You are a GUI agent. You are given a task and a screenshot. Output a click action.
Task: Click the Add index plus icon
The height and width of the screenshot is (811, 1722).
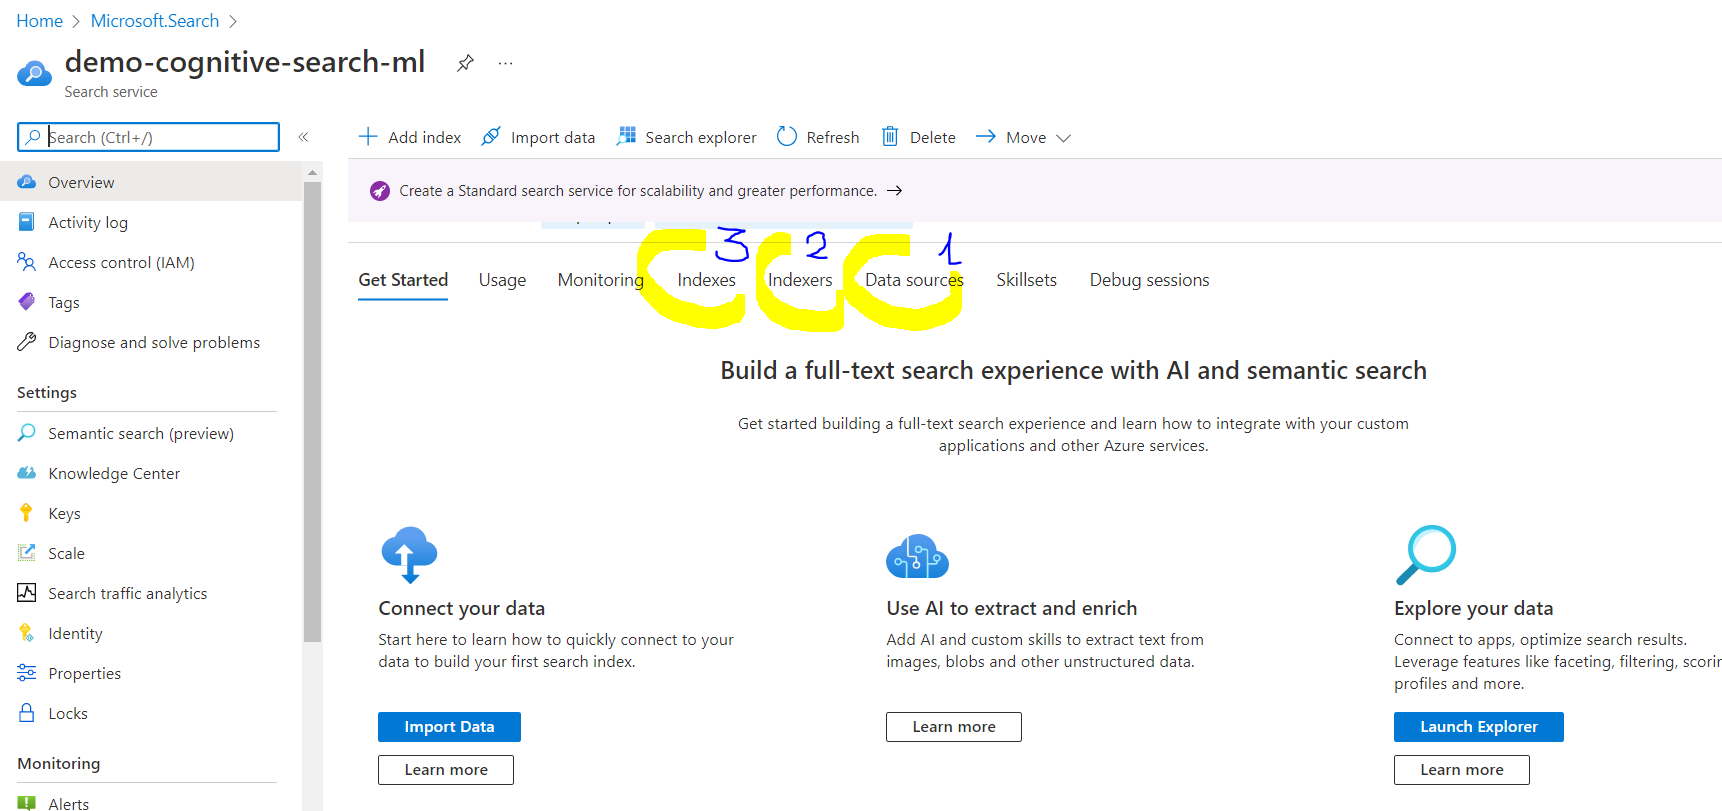[368, 136]
